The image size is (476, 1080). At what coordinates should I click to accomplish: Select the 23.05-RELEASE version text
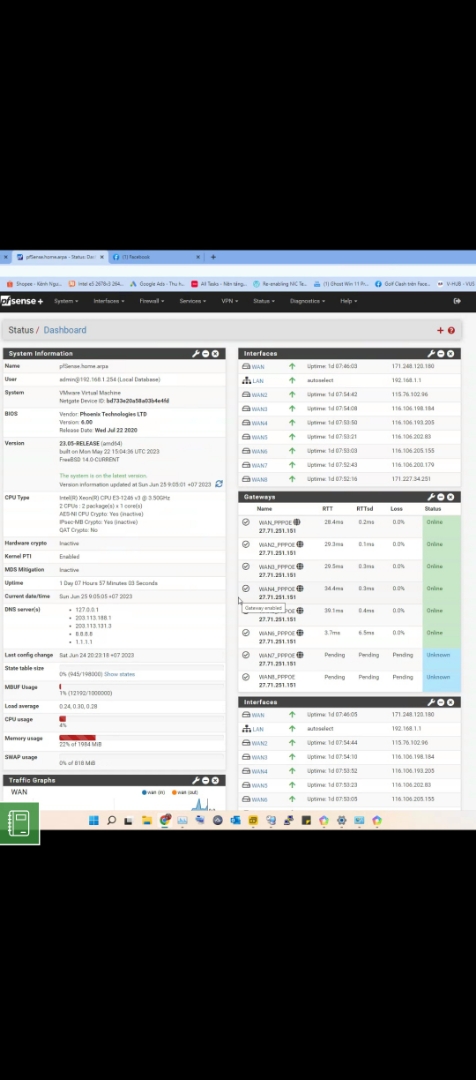click(79, 444)
